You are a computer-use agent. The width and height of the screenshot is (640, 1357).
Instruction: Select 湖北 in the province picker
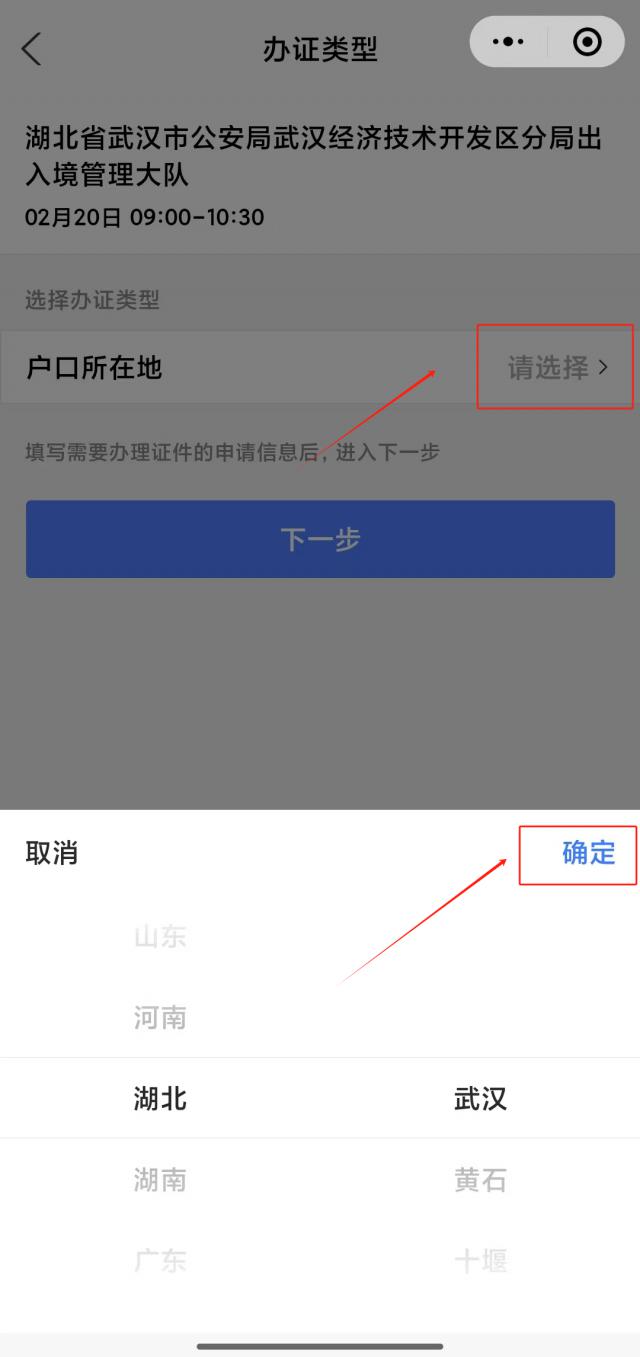[x=160, y=1099]
